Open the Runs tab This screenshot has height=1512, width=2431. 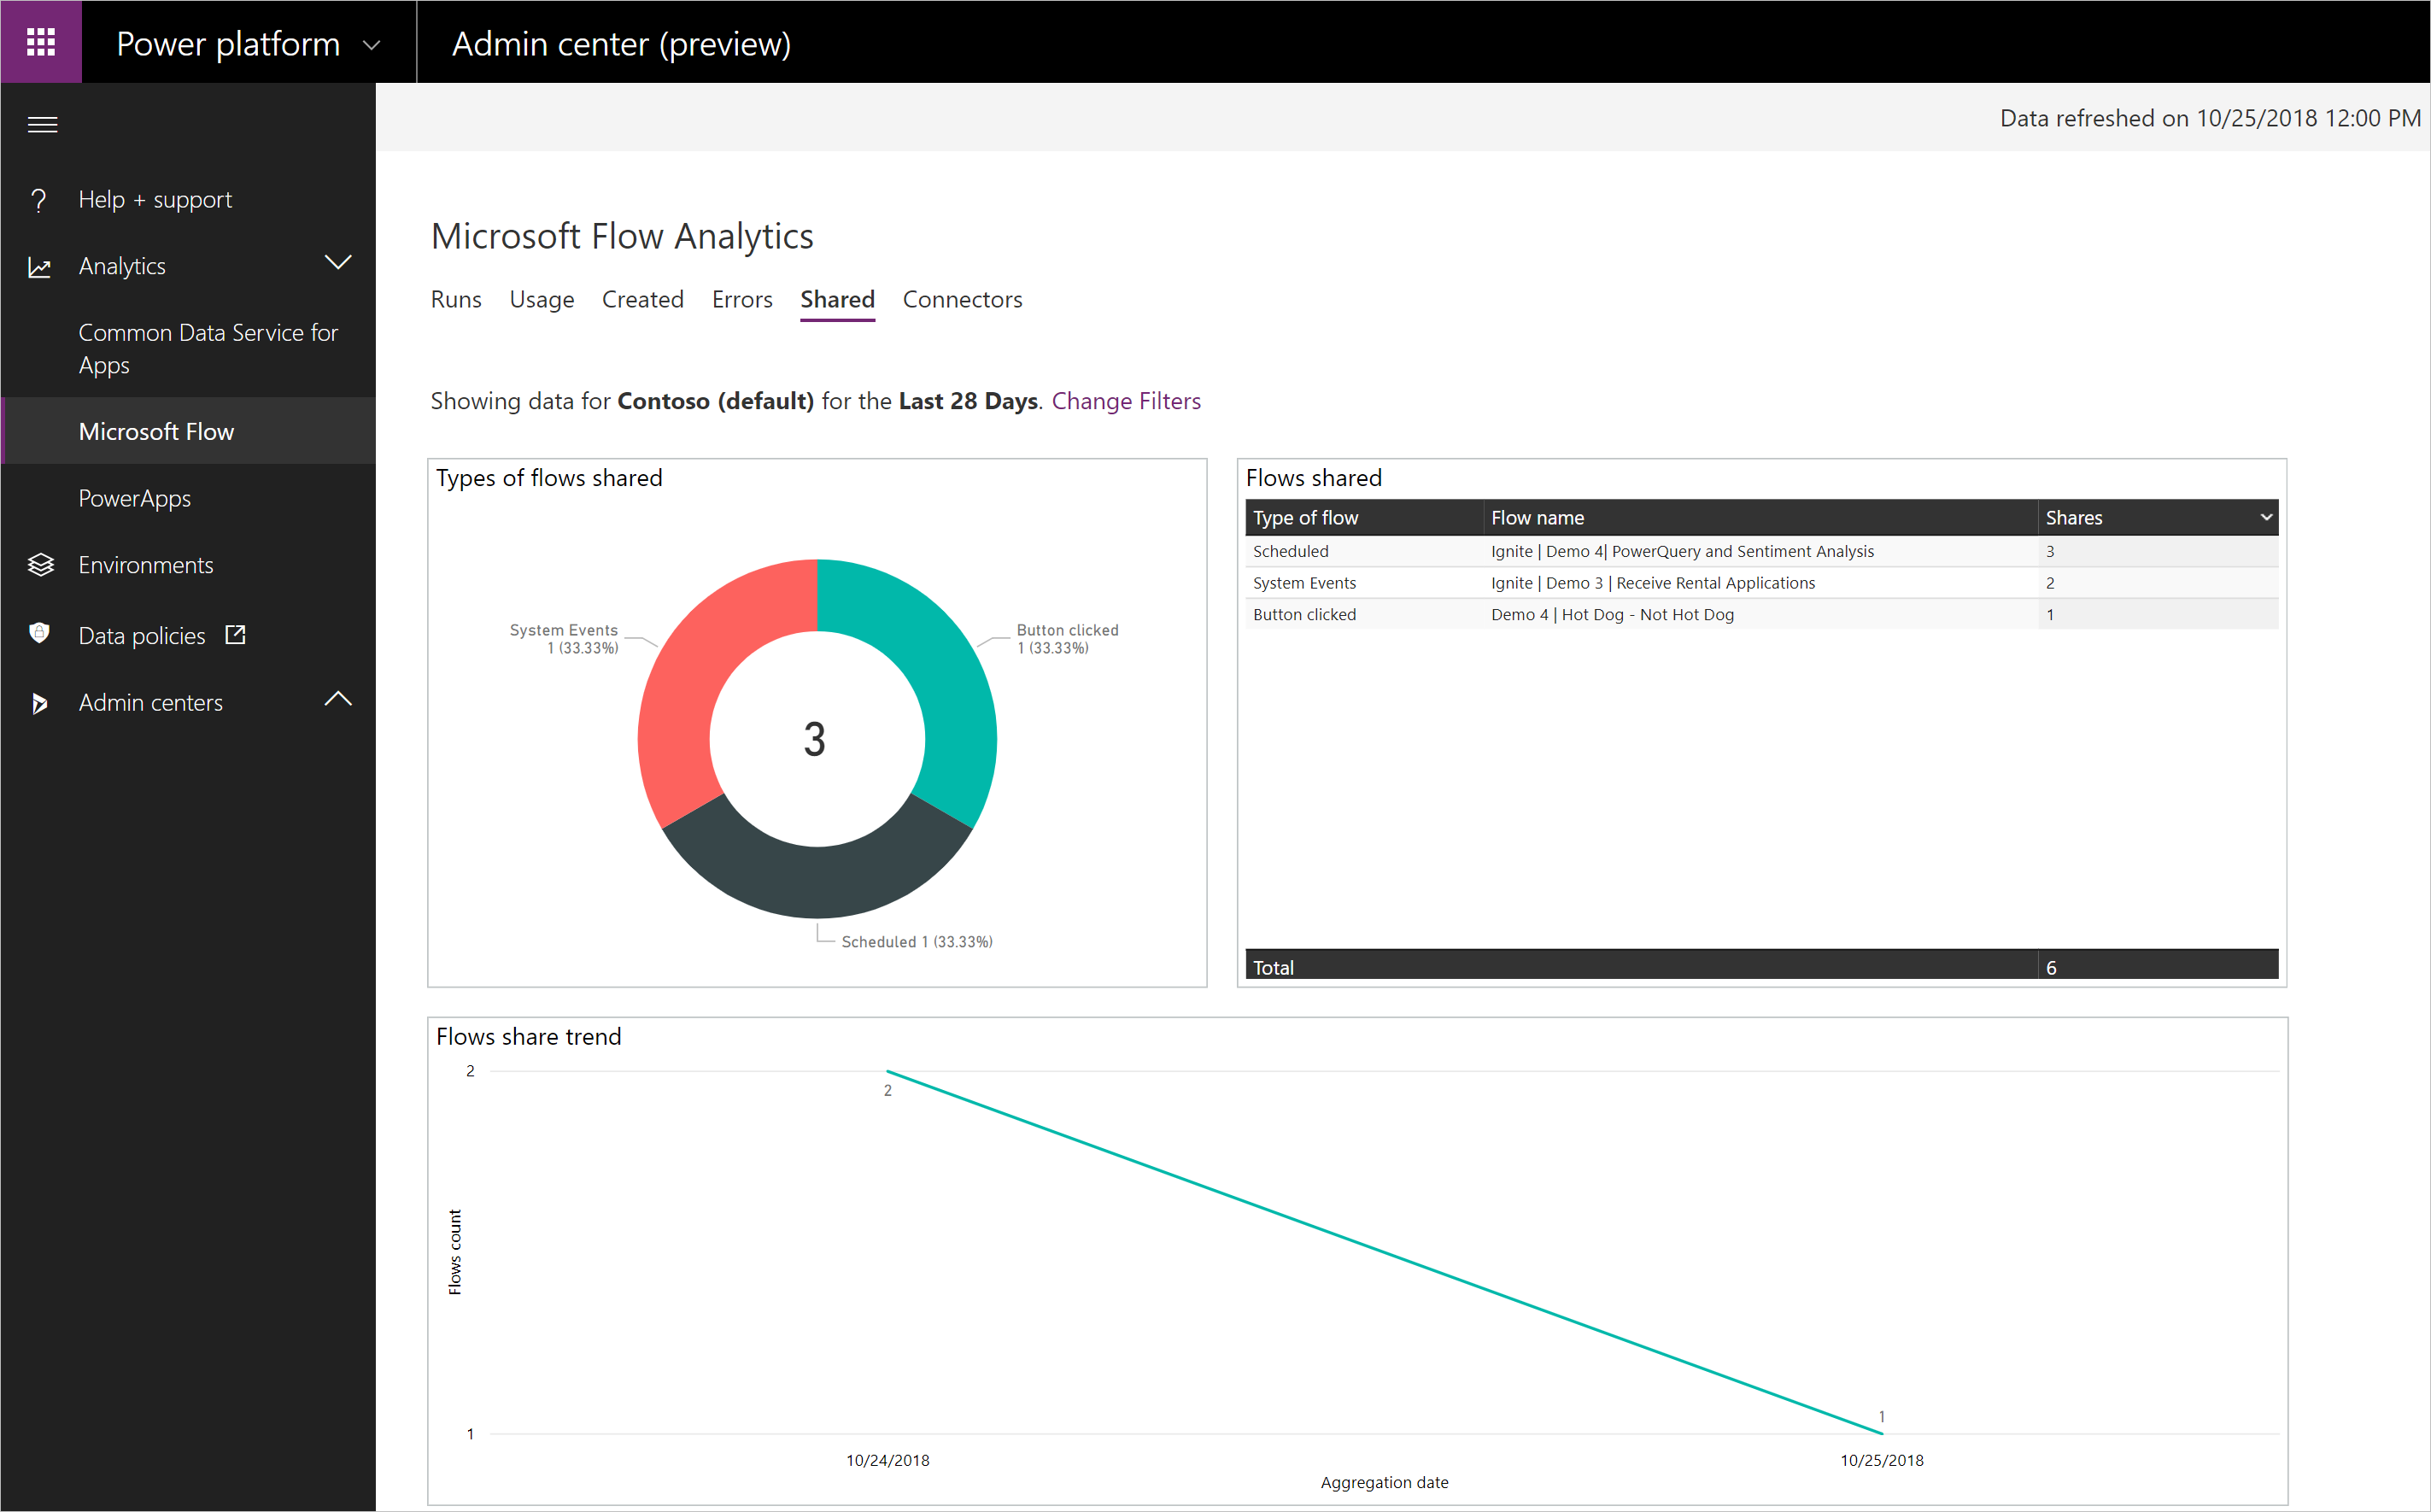tap(456, 300)
